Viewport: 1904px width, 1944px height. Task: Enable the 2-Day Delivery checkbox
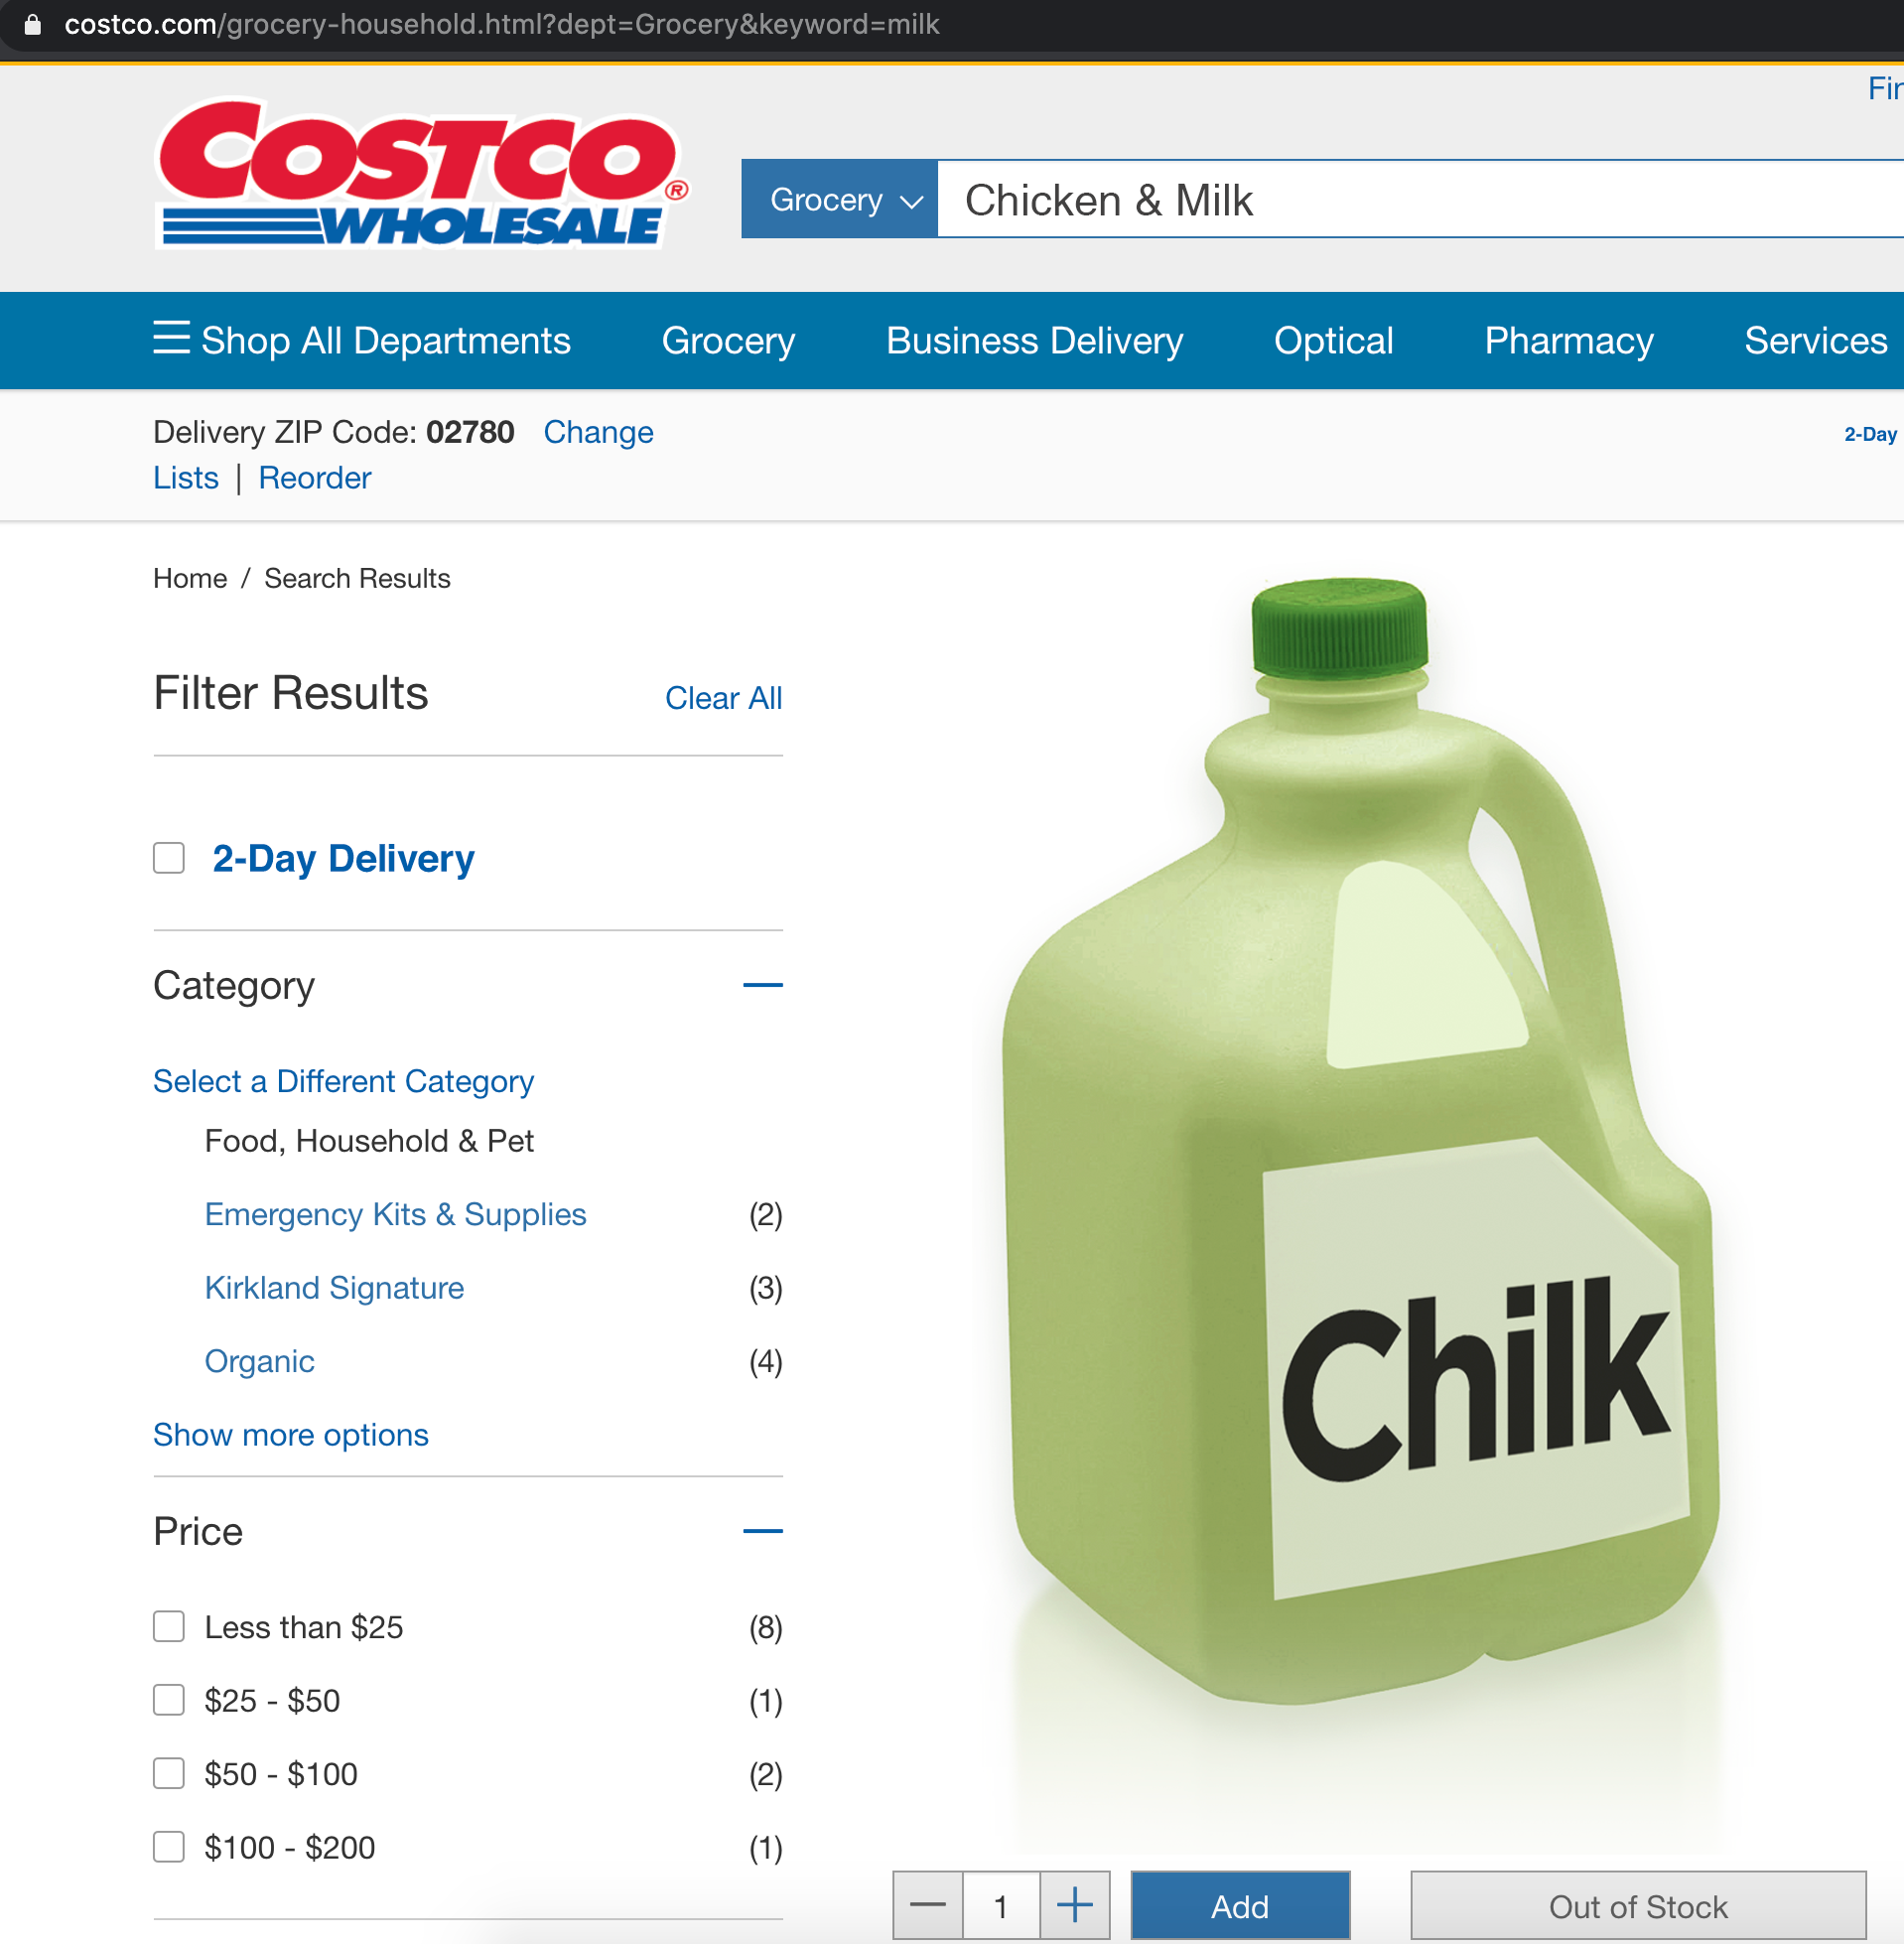(x=169, y=858)
